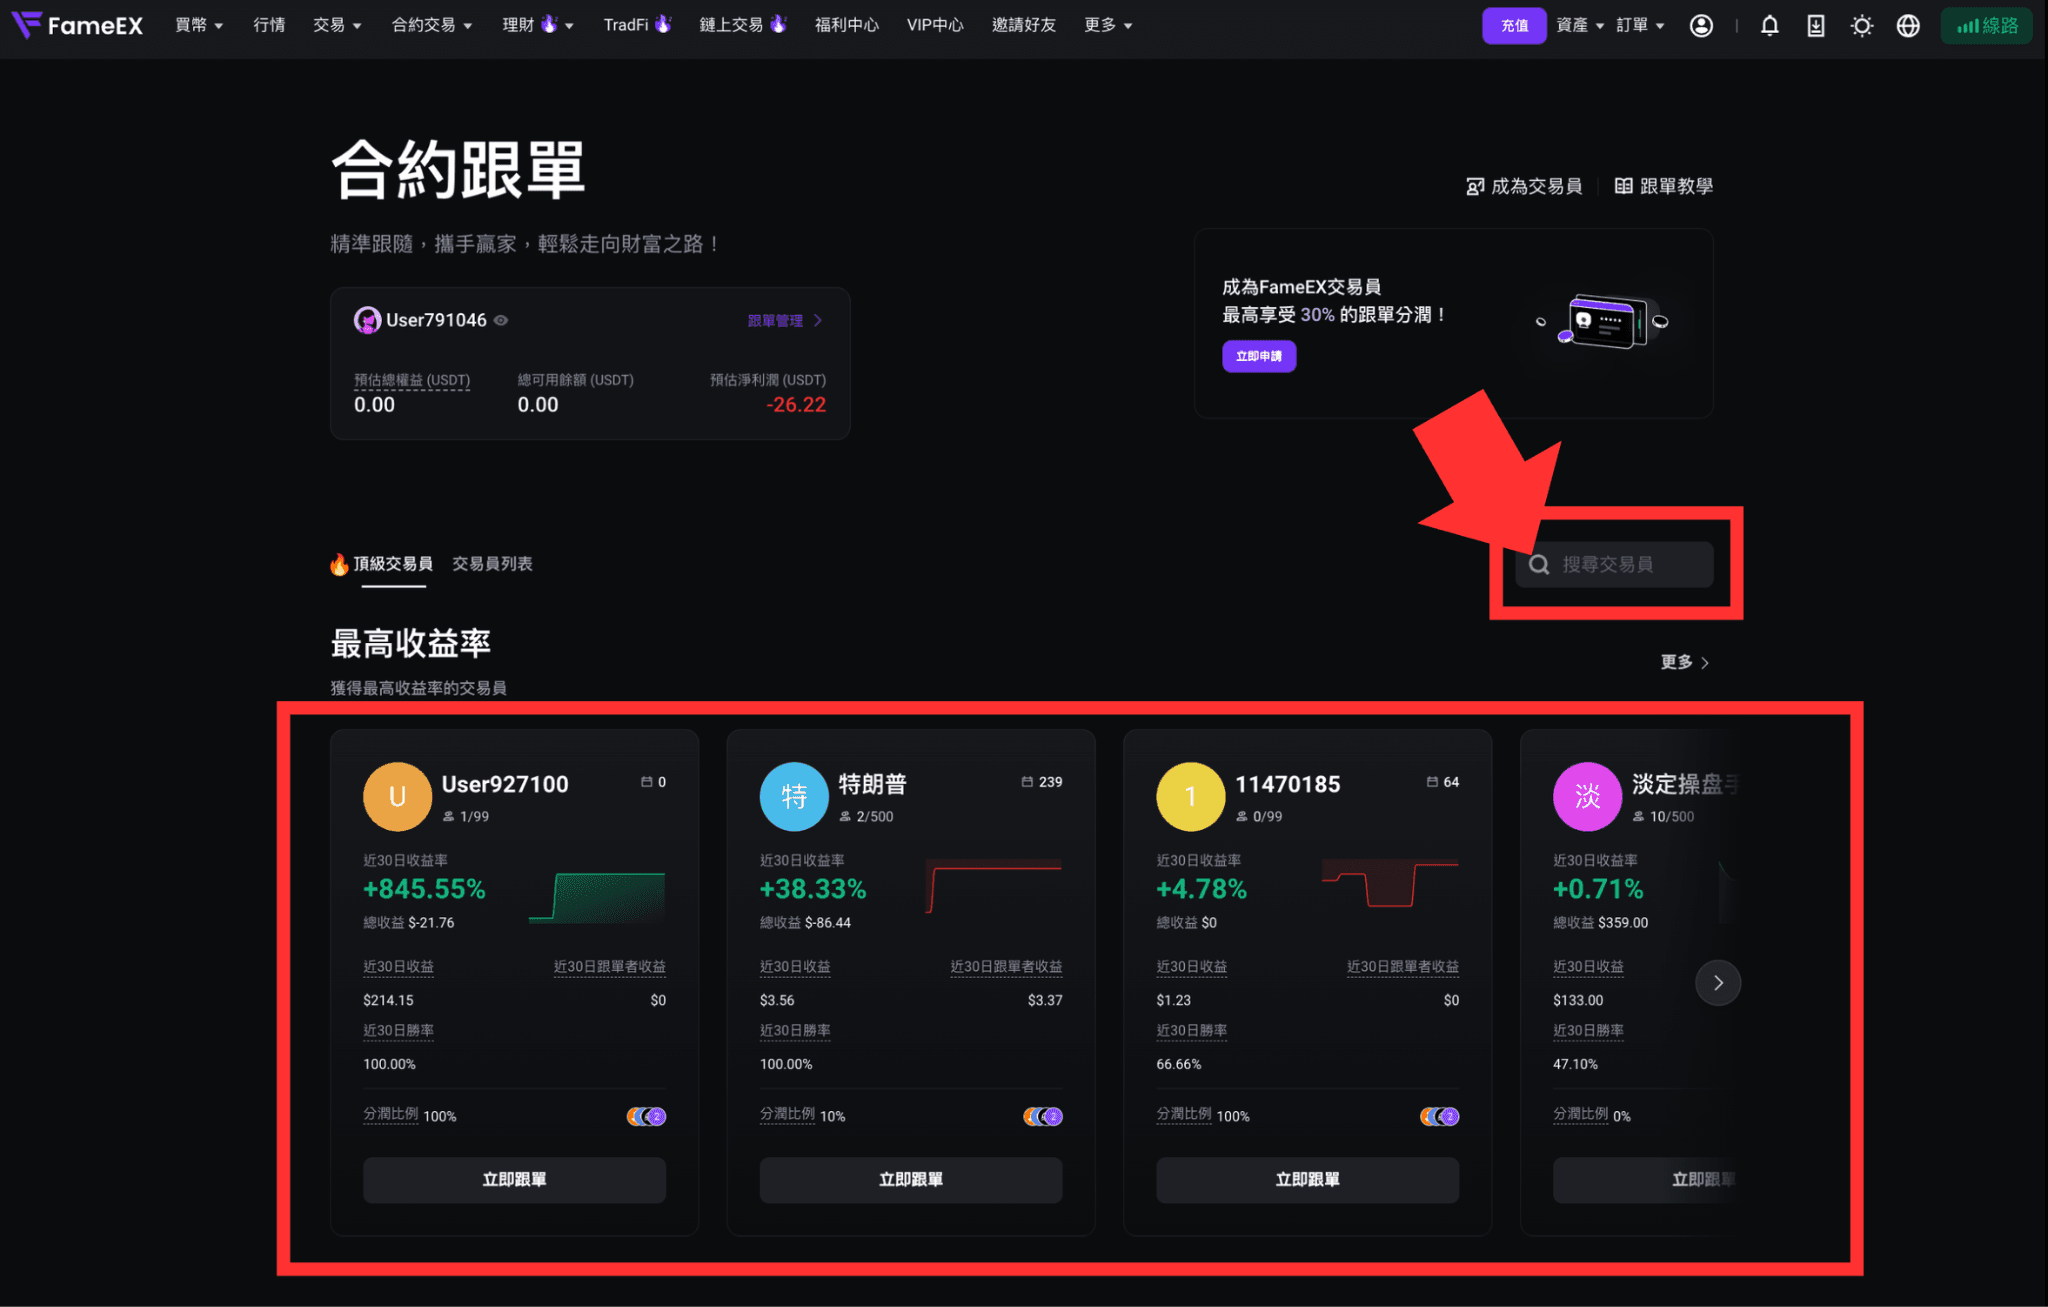2048x1307 pixels.
Task: Expand the 買幣 dropdown menu
Action: tap(199, 25)
